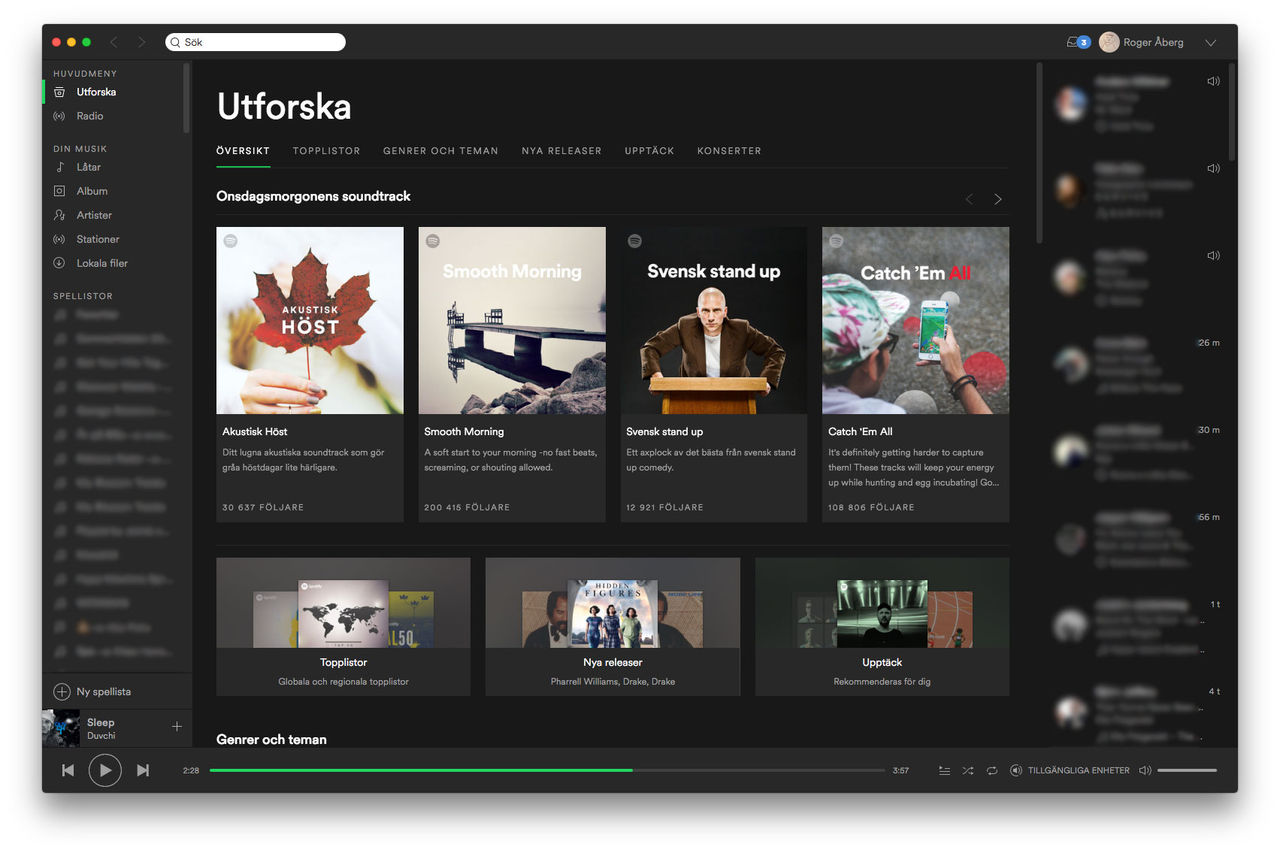Adjust the volume slider
Image resolution: width=1280 pixels, height=853 pixels.
point(1187,771)
